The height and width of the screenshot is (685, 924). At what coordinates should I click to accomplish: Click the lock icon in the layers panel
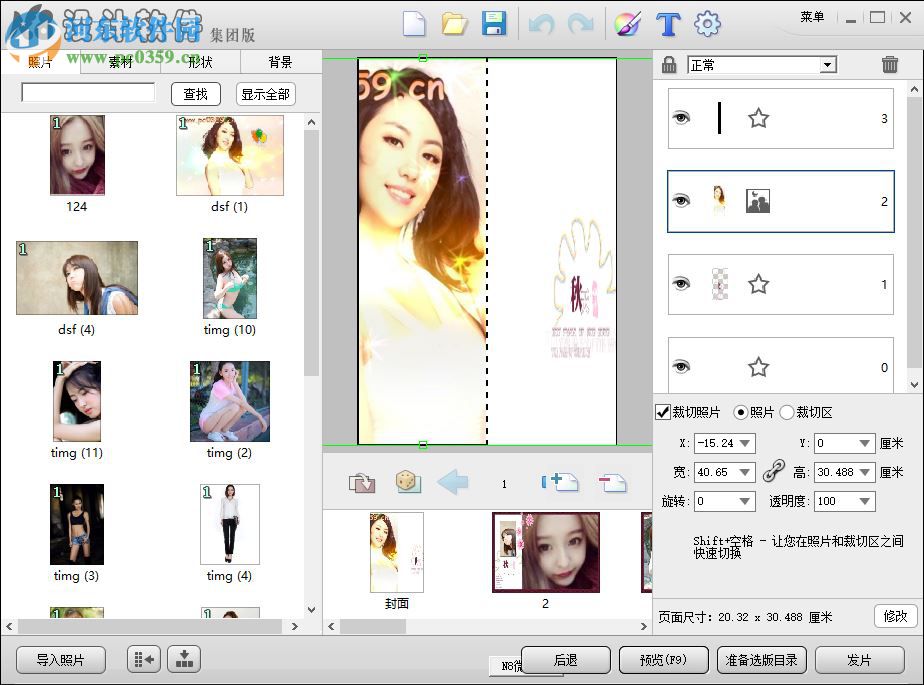[x=666, y=64]
